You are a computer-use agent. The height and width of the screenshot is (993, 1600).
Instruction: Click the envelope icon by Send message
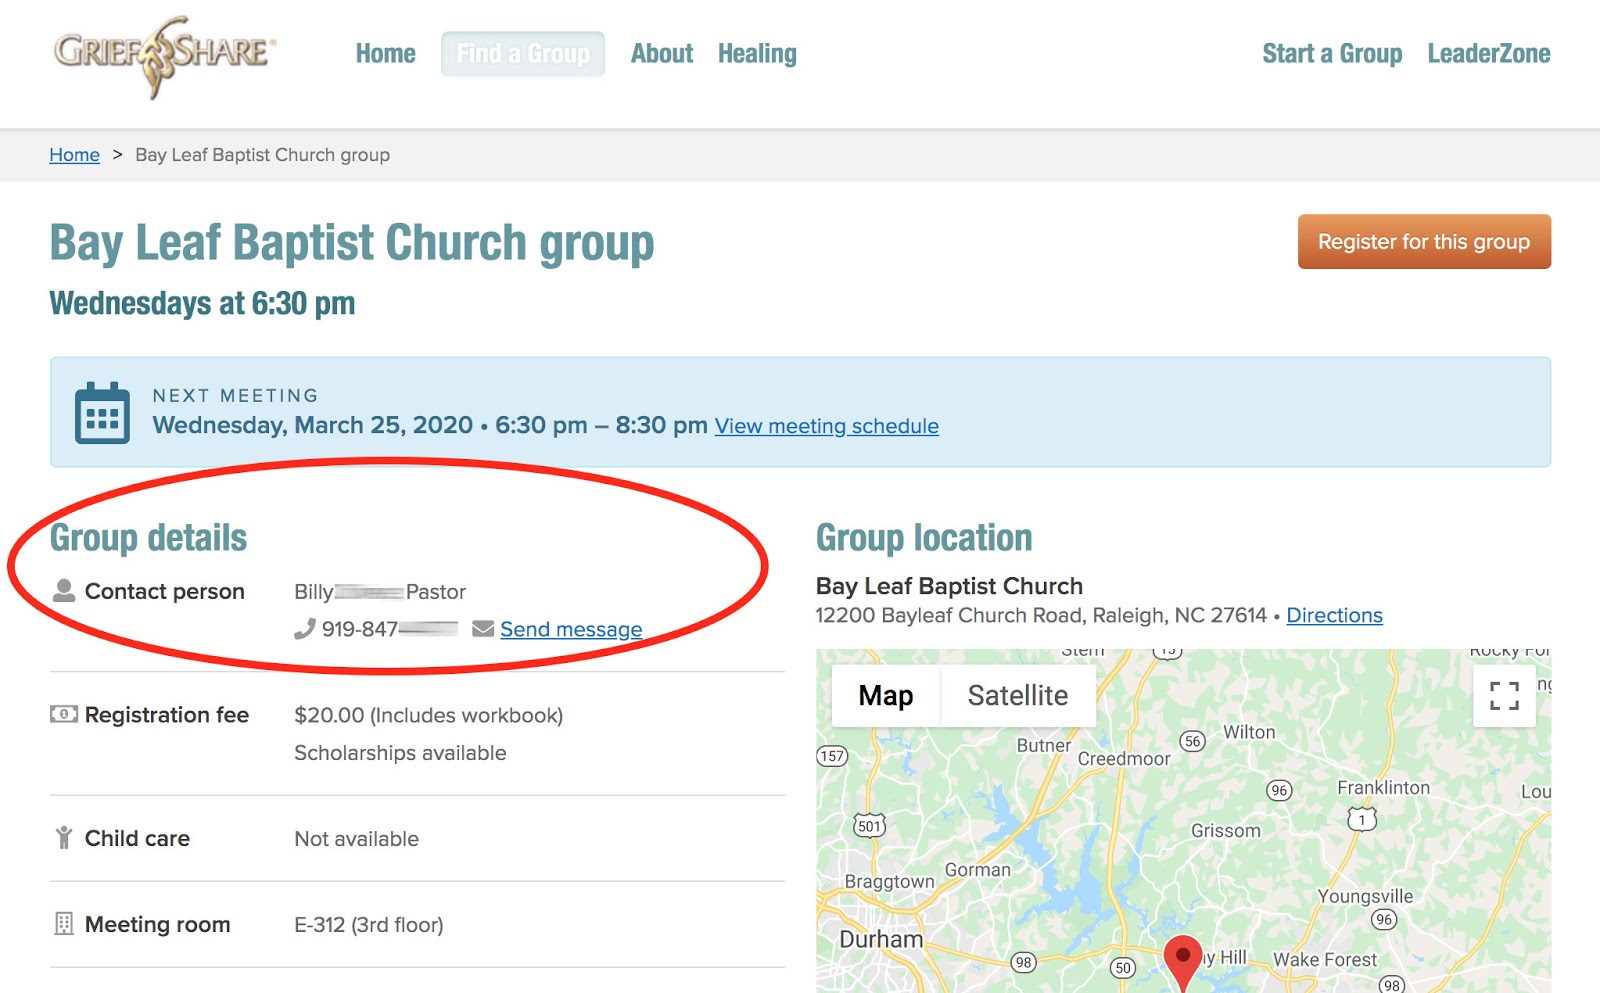(x=483, y=628)
